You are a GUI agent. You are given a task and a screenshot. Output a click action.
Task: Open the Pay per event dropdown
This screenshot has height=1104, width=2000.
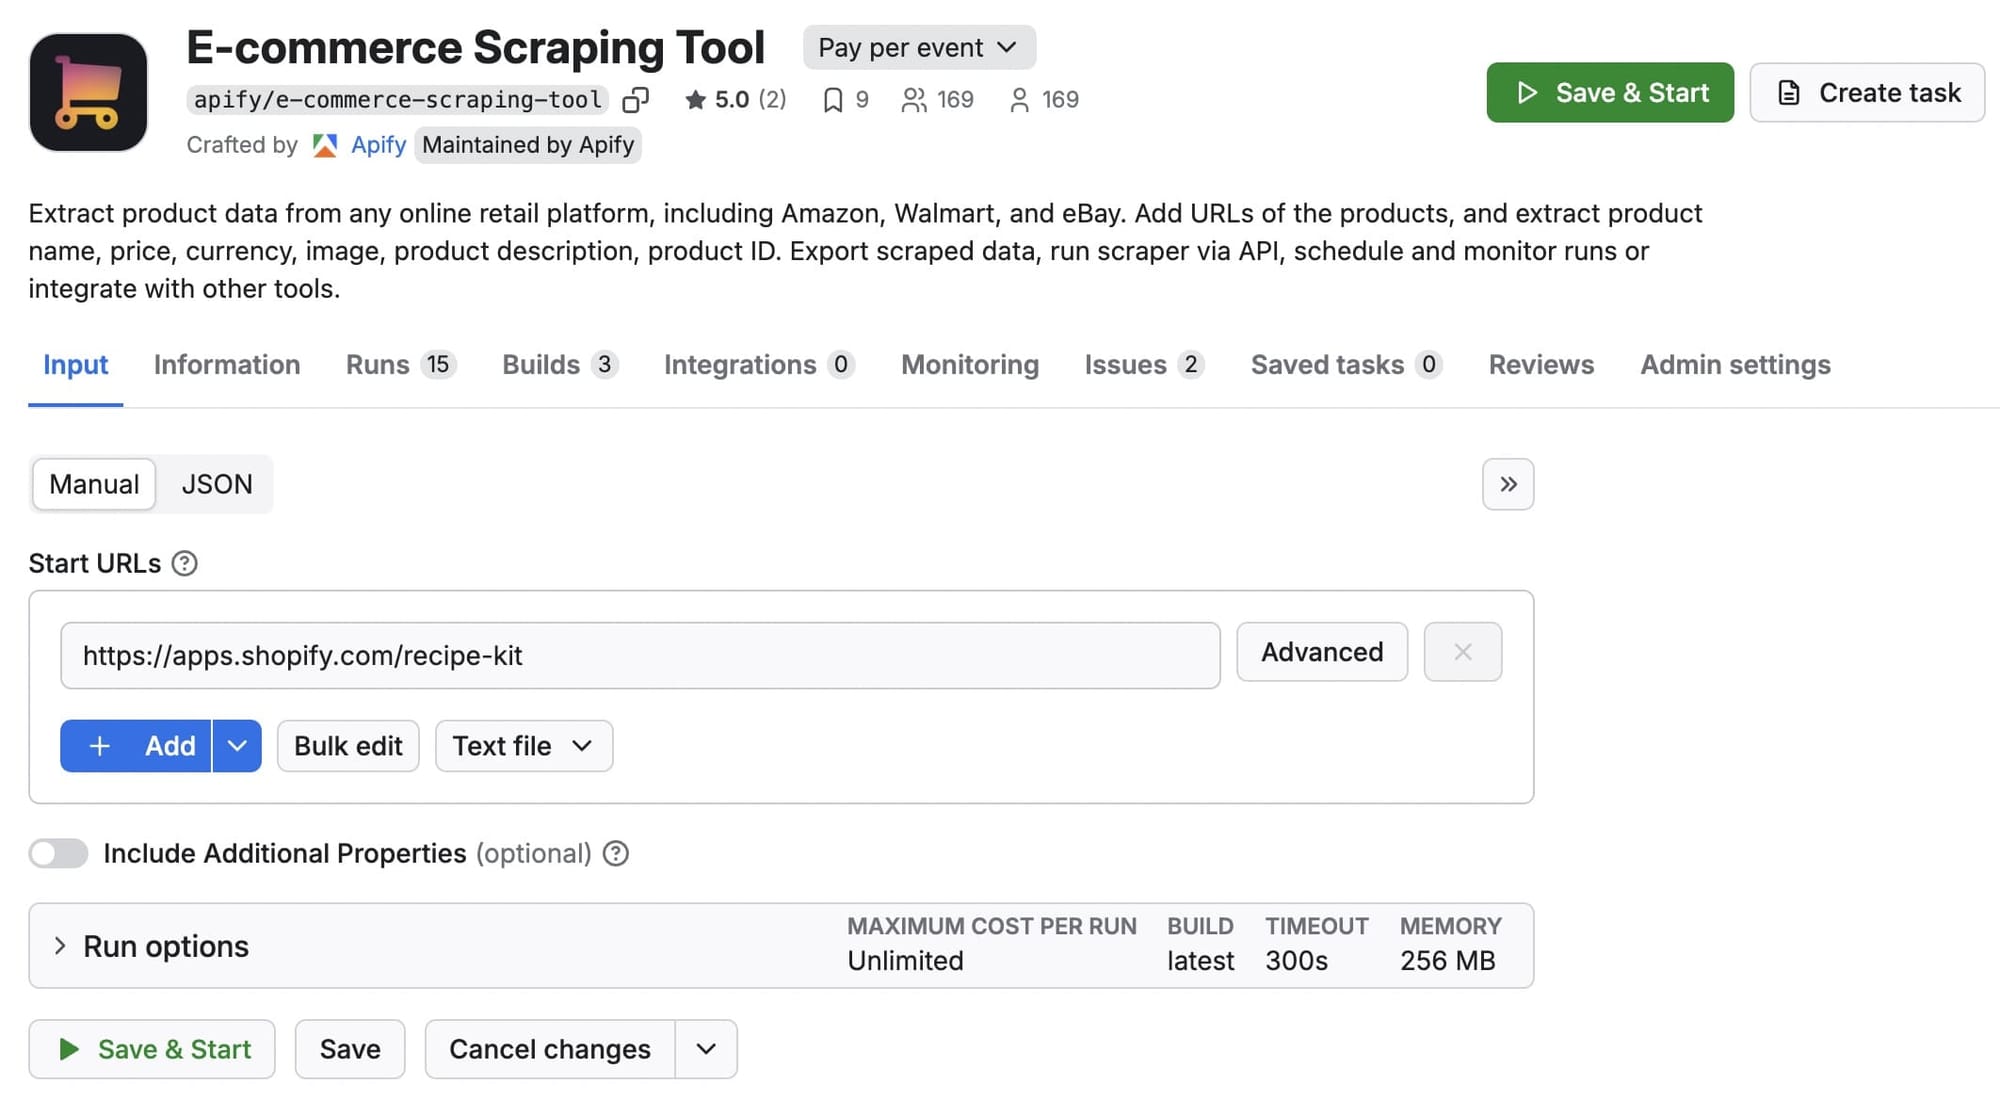(917, 46)
